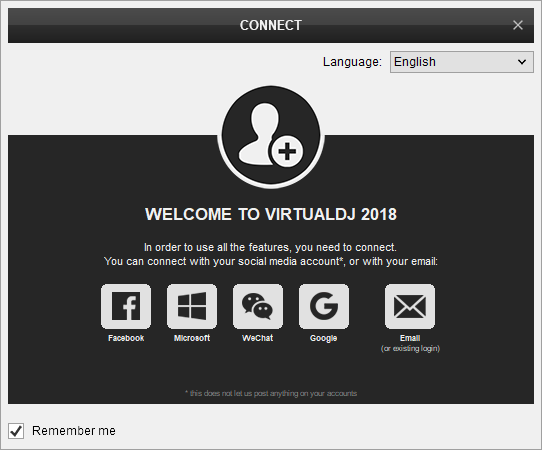Viewport: 542px width, 450px height.
Task: Click the Email text label
Action: (410, 338)
